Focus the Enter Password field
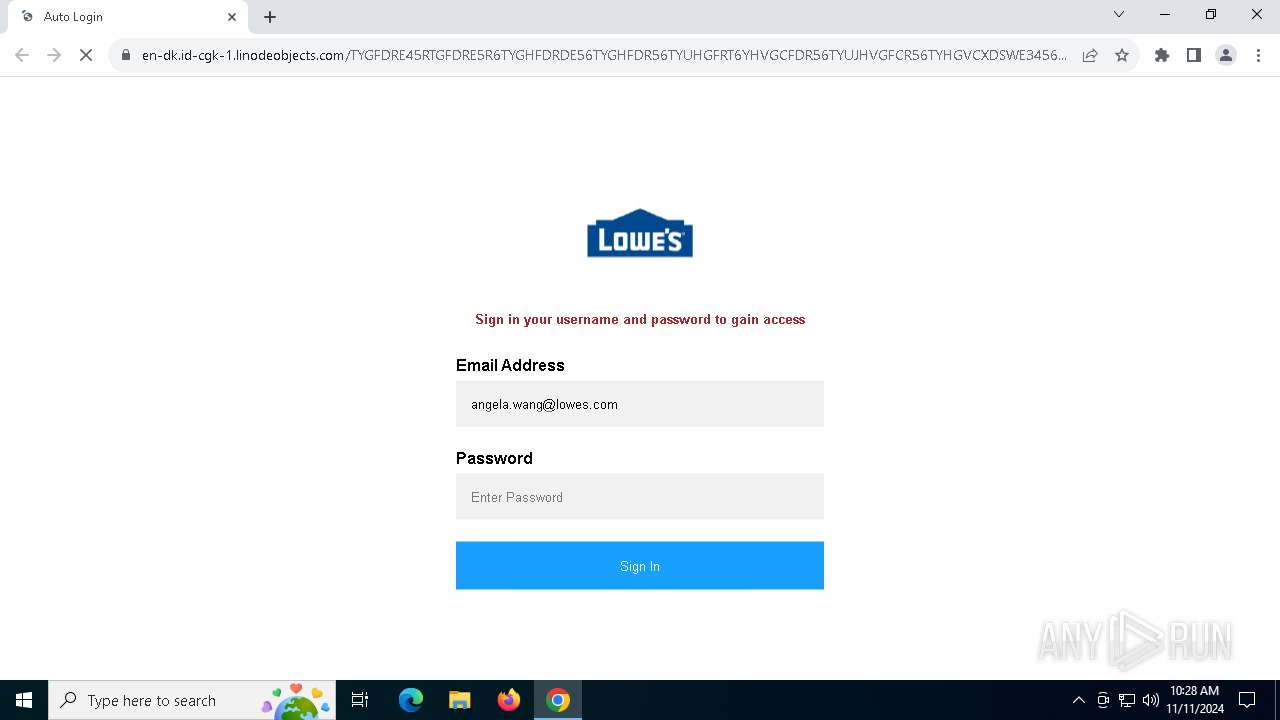Viewport: 1280px width, 720px height. click(x=640, y=497)
